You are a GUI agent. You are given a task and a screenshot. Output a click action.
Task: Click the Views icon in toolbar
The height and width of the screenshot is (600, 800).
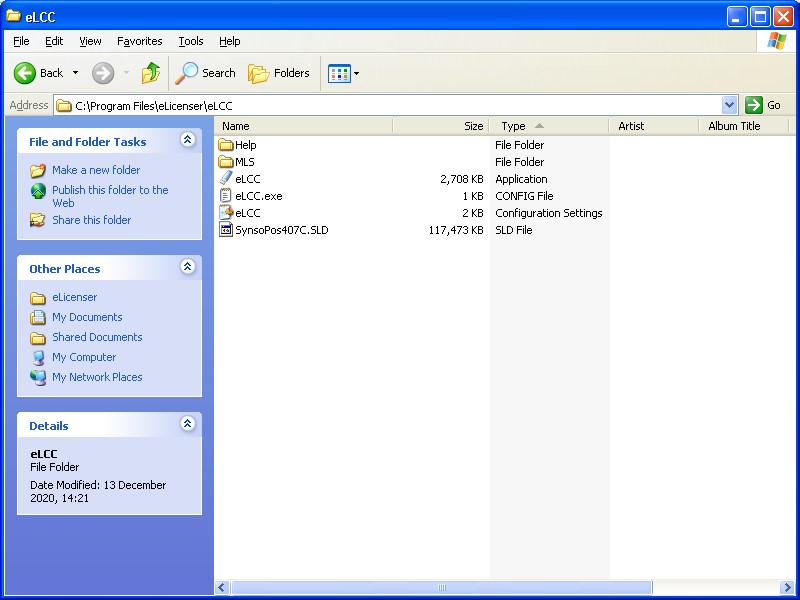339,73
